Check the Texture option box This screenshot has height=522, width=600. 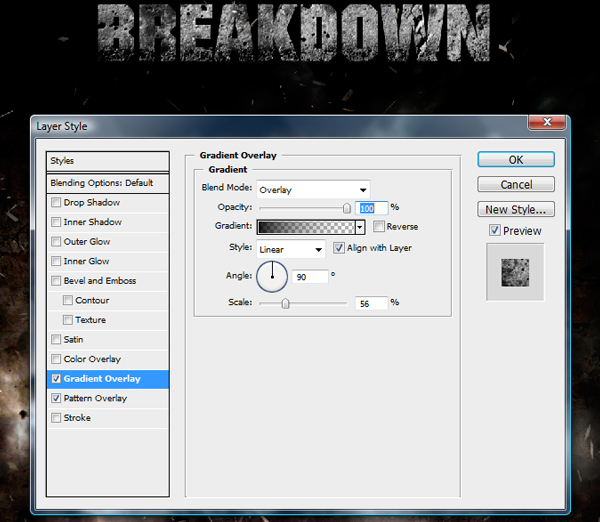(68, 320)
